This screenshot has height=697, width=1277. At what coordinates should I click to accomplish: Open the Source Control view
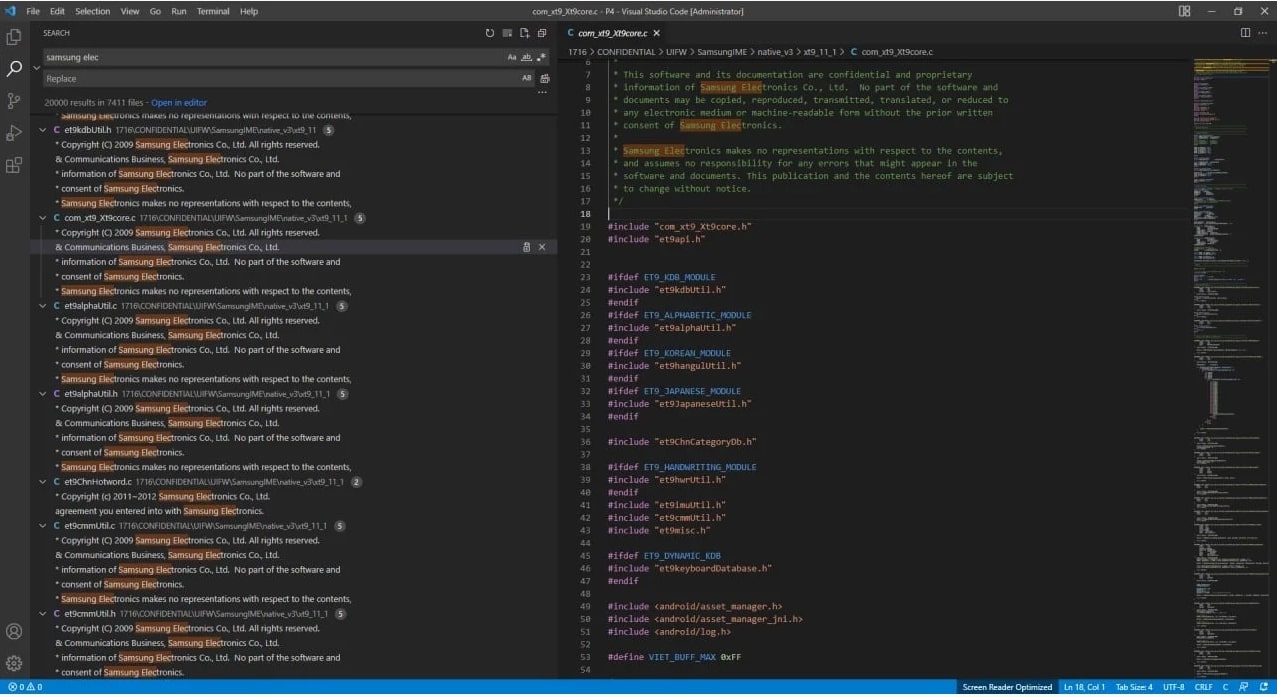[x=14, y=101]
